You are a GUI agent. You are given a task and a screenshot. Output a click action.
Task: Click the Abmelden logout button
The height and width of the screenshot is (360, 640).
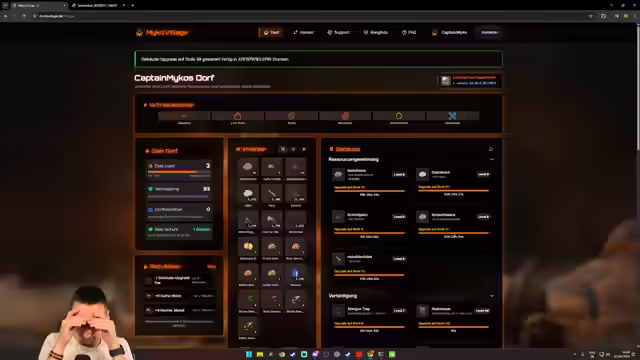tap(489, 32)
